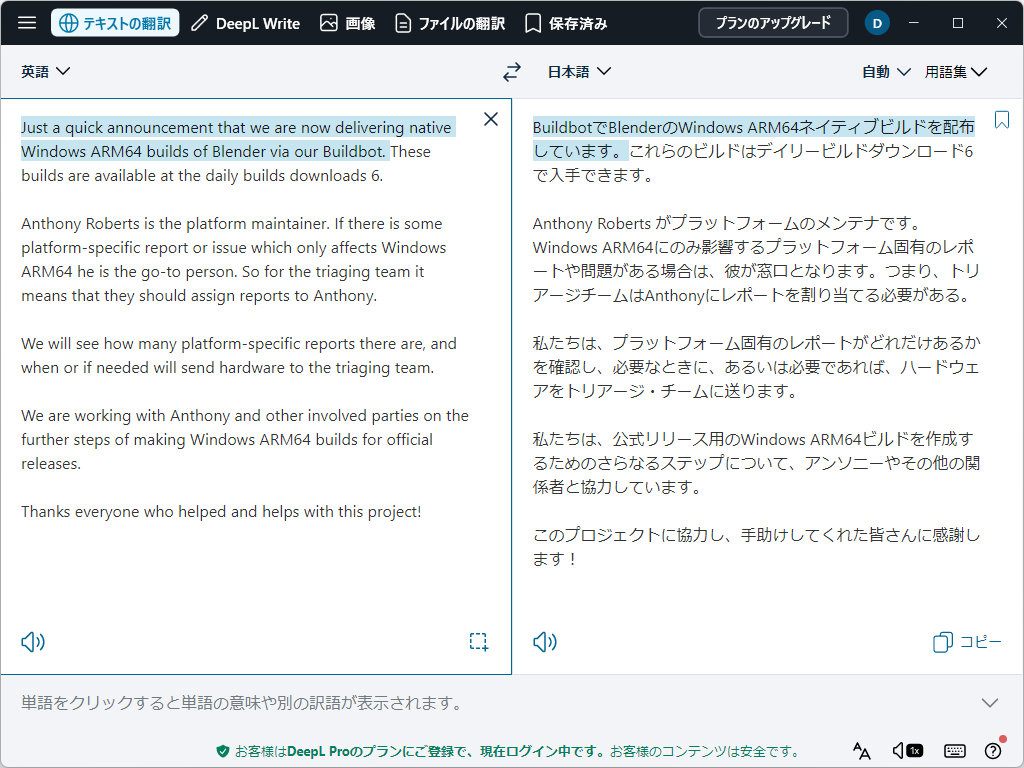Open keyboard input options
1024x768 pixels.
954,750
